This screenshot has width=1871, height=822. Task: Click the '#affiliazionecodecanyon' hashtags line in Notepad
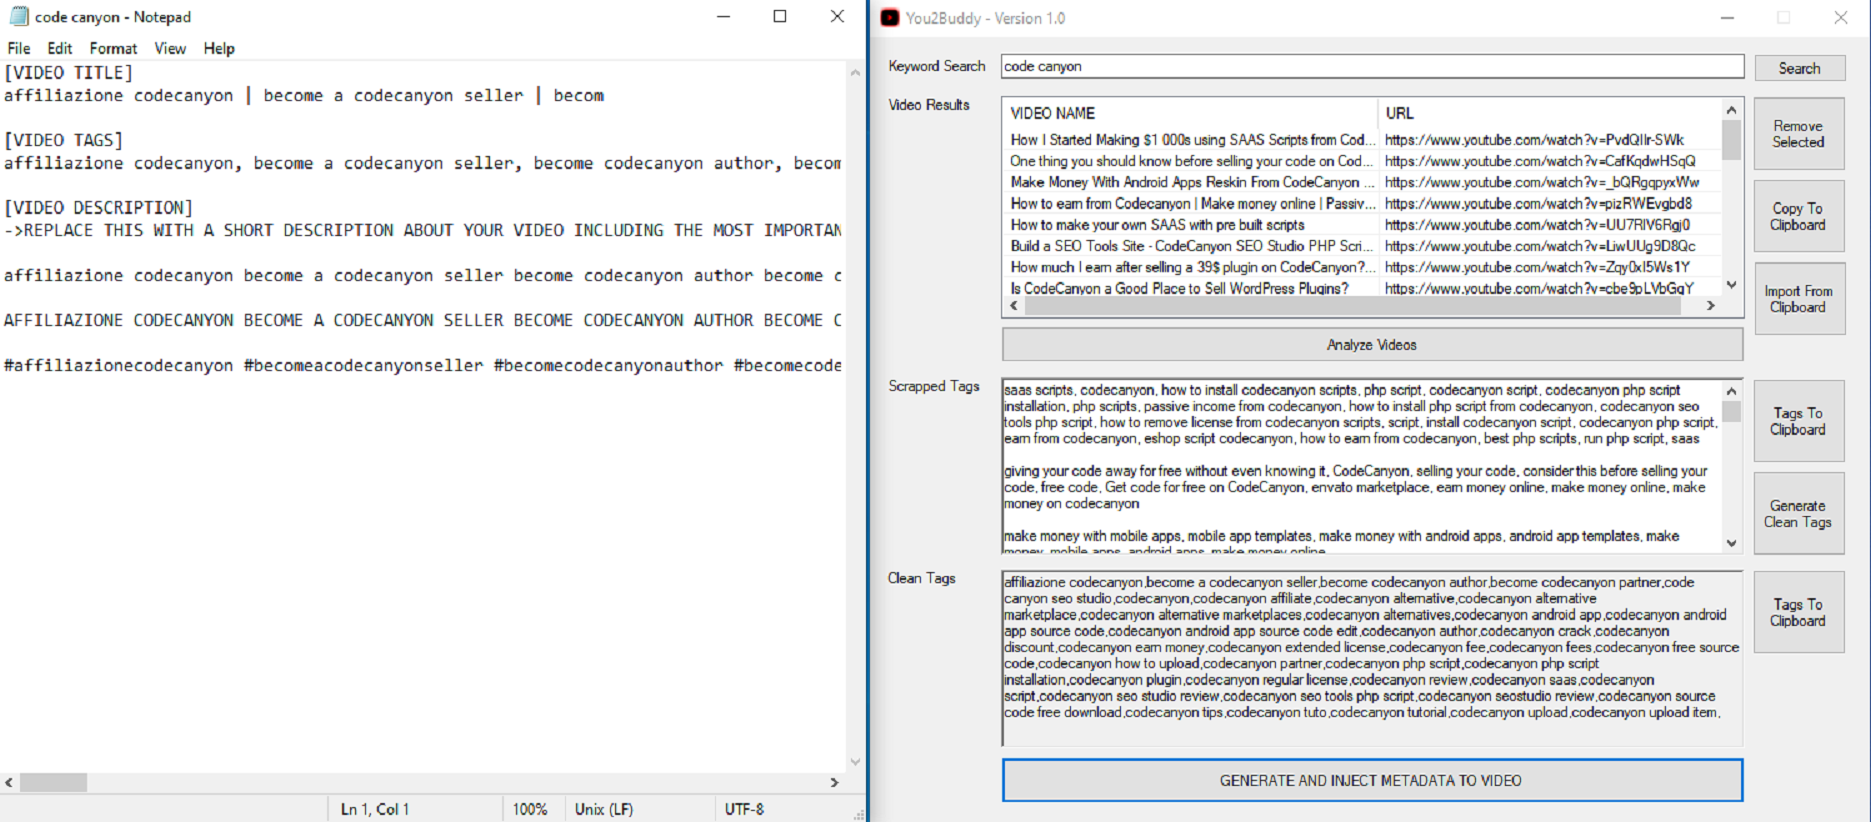click(423, 366)
